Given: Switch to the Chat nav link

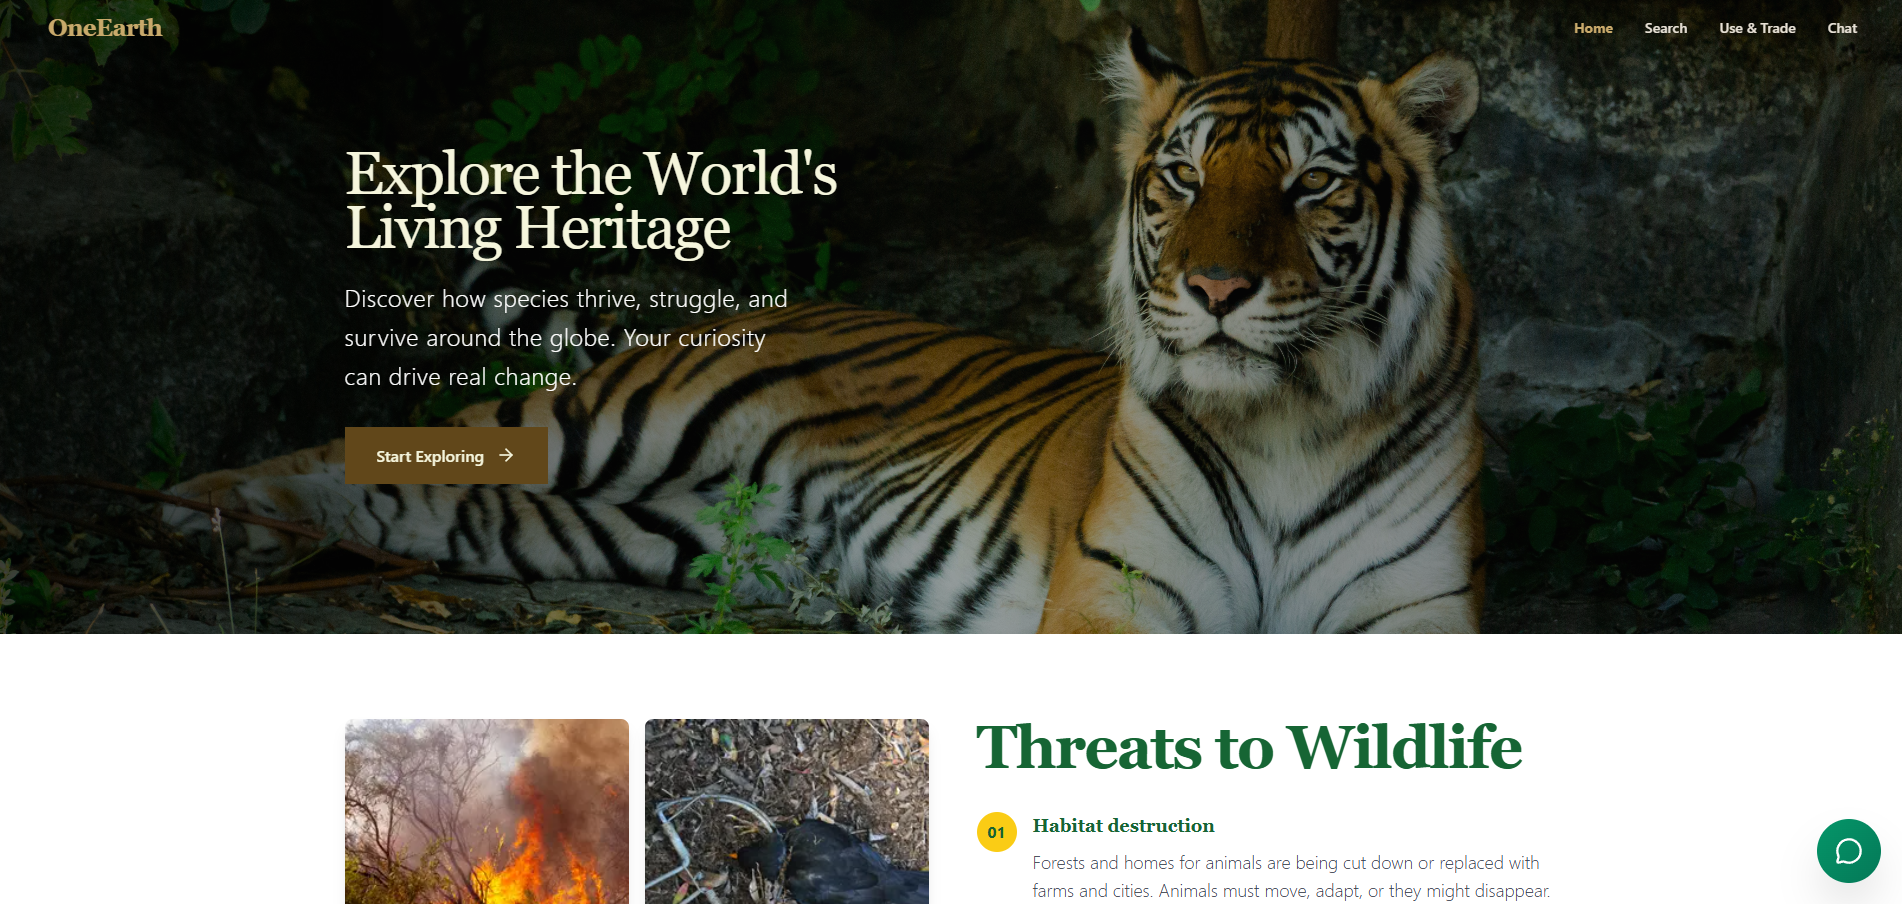Looking at the screenshot, I should [x=1842, y=28].
